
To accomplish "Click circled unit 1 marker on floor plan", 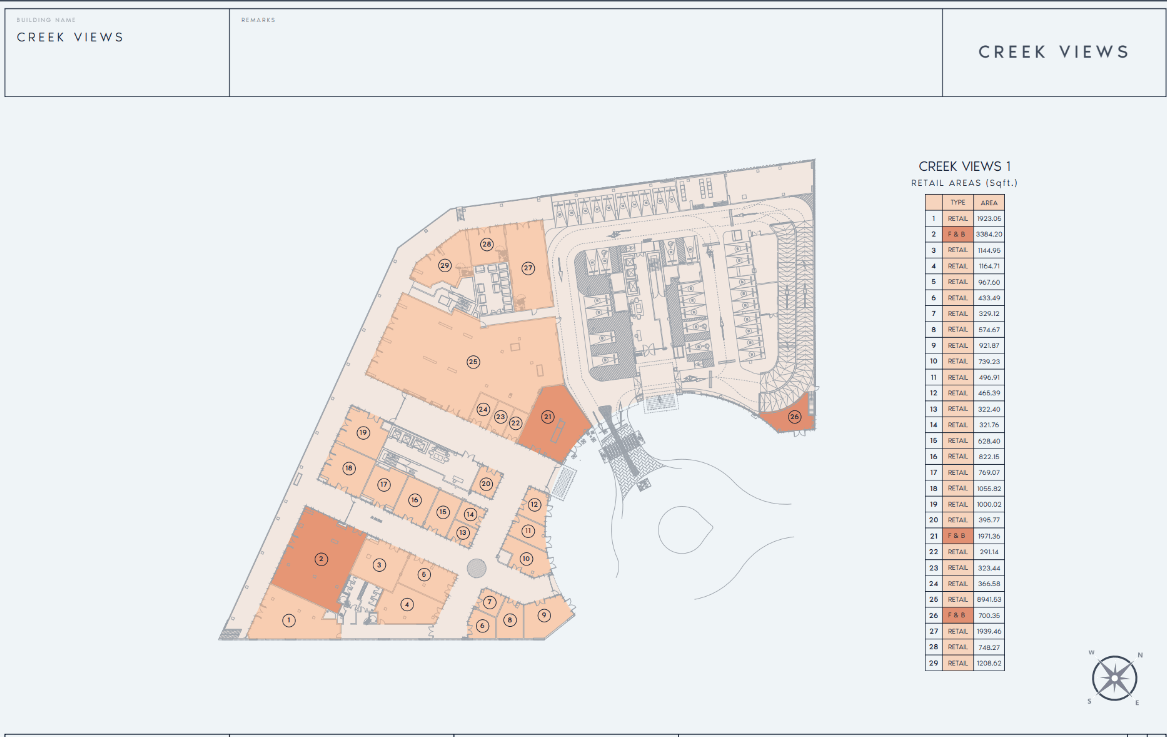I will tap(289, 620).
